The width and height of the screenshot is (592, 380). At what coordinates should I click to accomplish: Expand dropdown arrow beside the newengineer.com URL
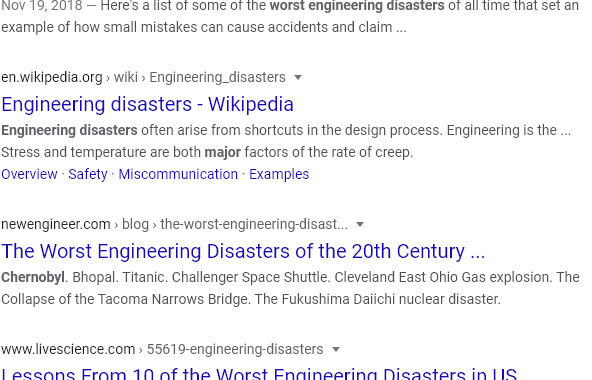point(360,224)
